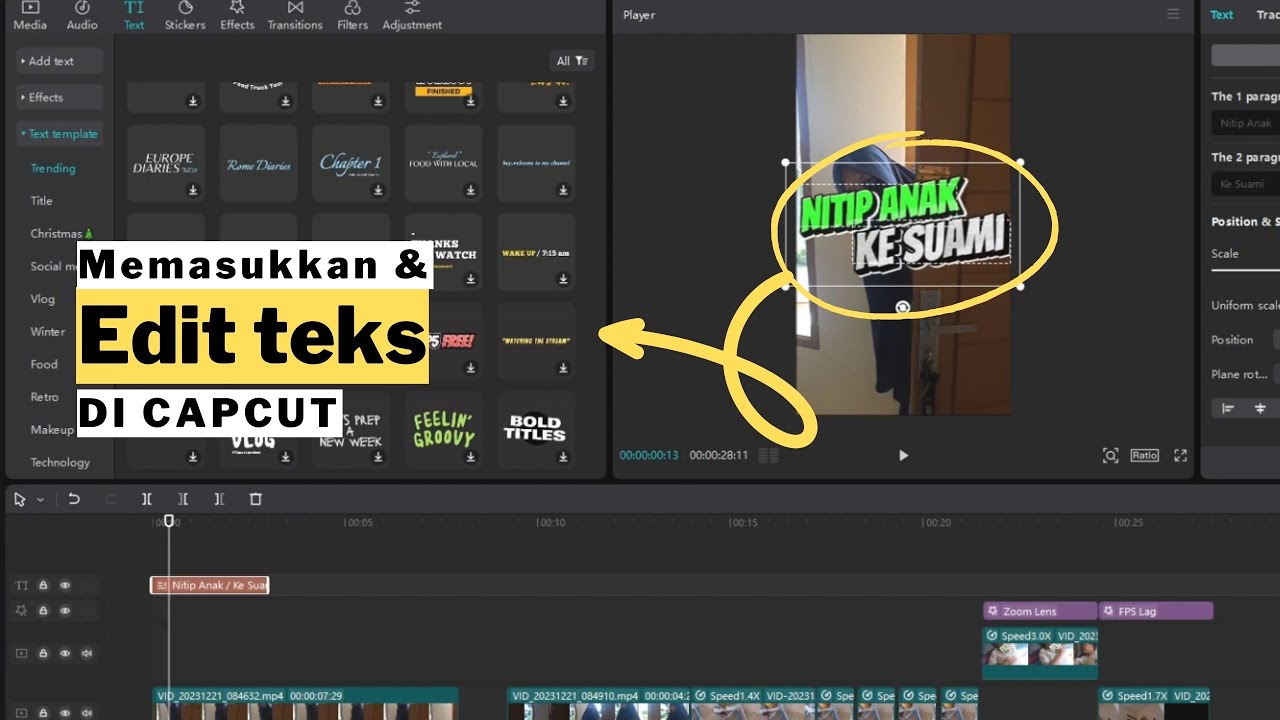Image resolution: width=1280 pixels, height=720 pixels.
Task: Select the Trending template category
Action: (x=53, y=168)
